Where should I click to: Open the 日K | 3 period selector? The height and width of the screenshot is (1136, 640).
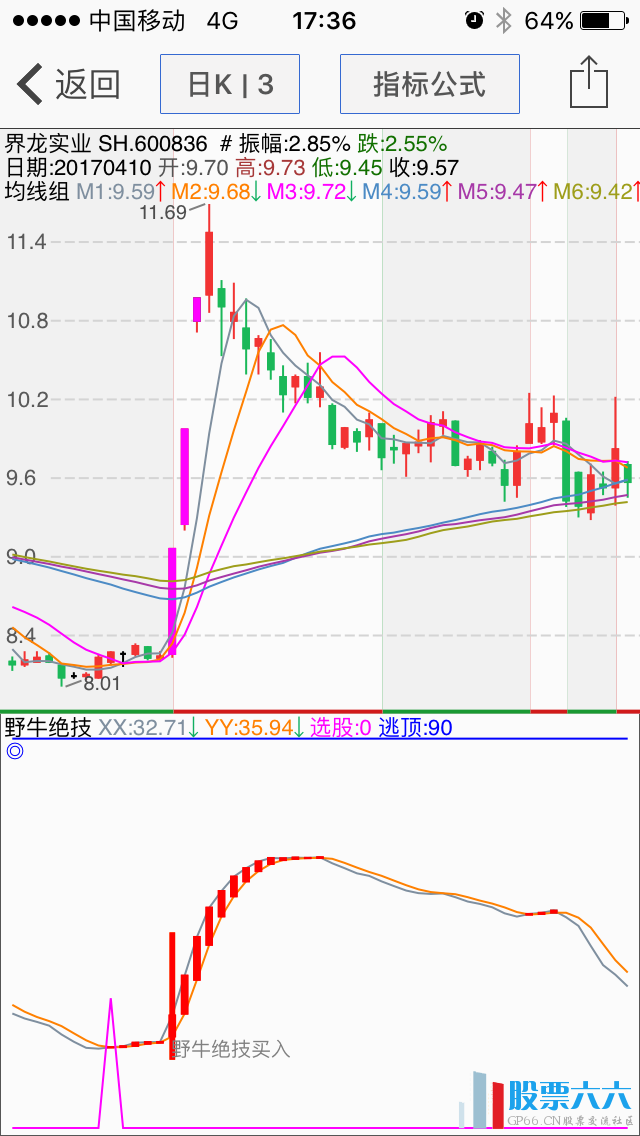click(x=230, y=84)
